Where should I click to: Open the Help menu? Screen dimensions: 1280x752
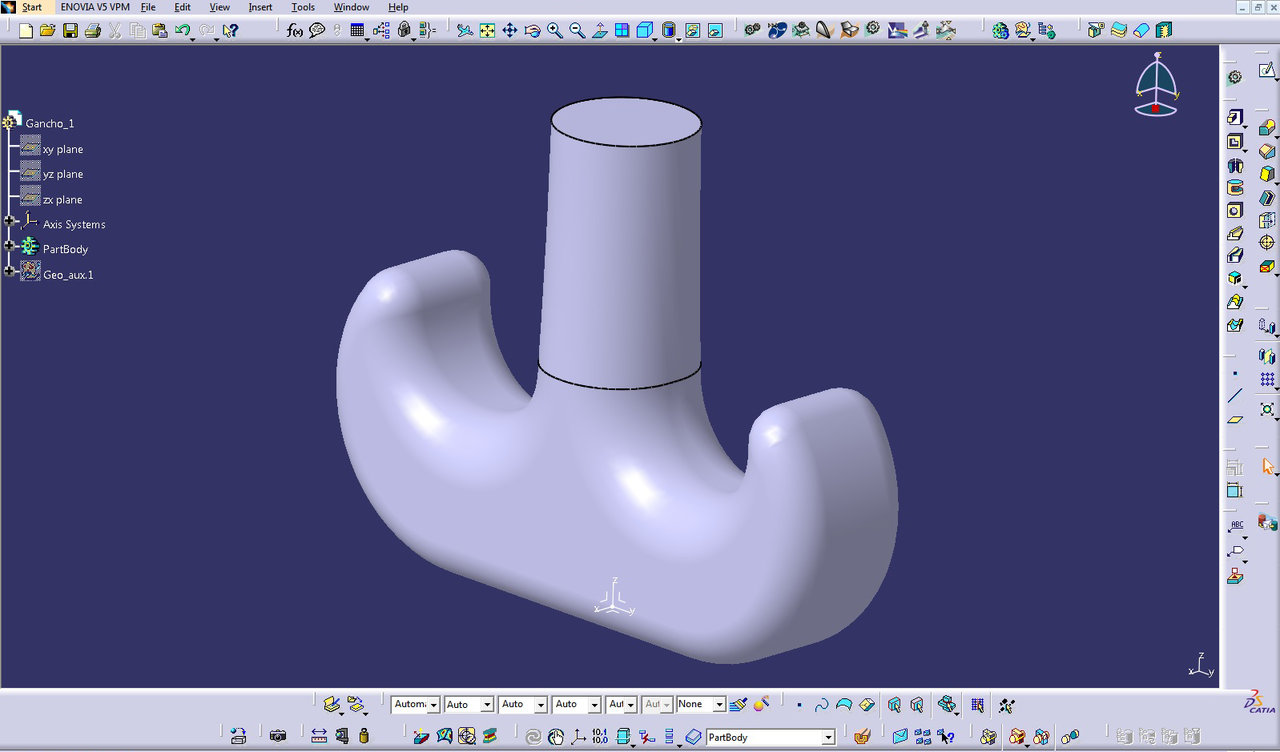pos(398,7)
